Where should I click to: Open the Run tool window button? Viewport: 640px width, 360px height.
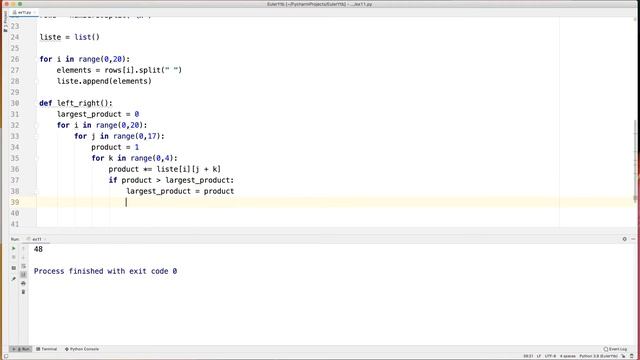coord(21,349)
